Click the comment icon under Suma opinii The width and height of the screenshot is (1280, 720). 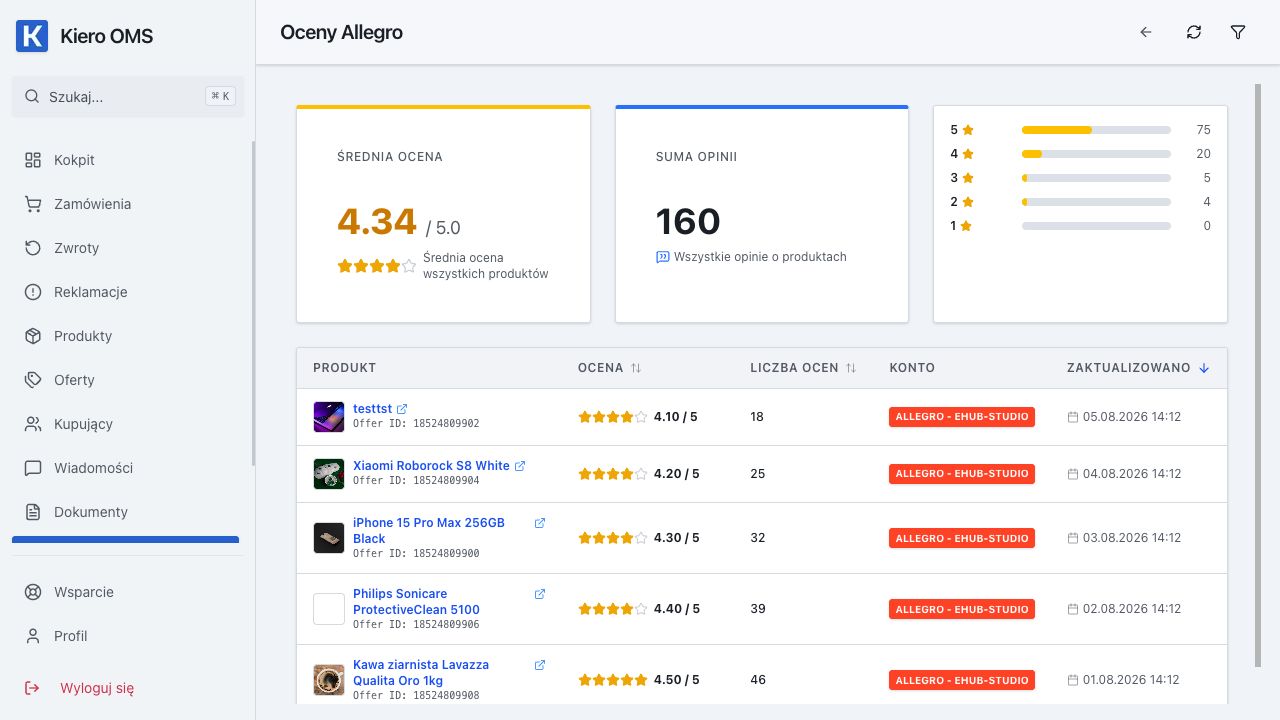coord(662,257)
